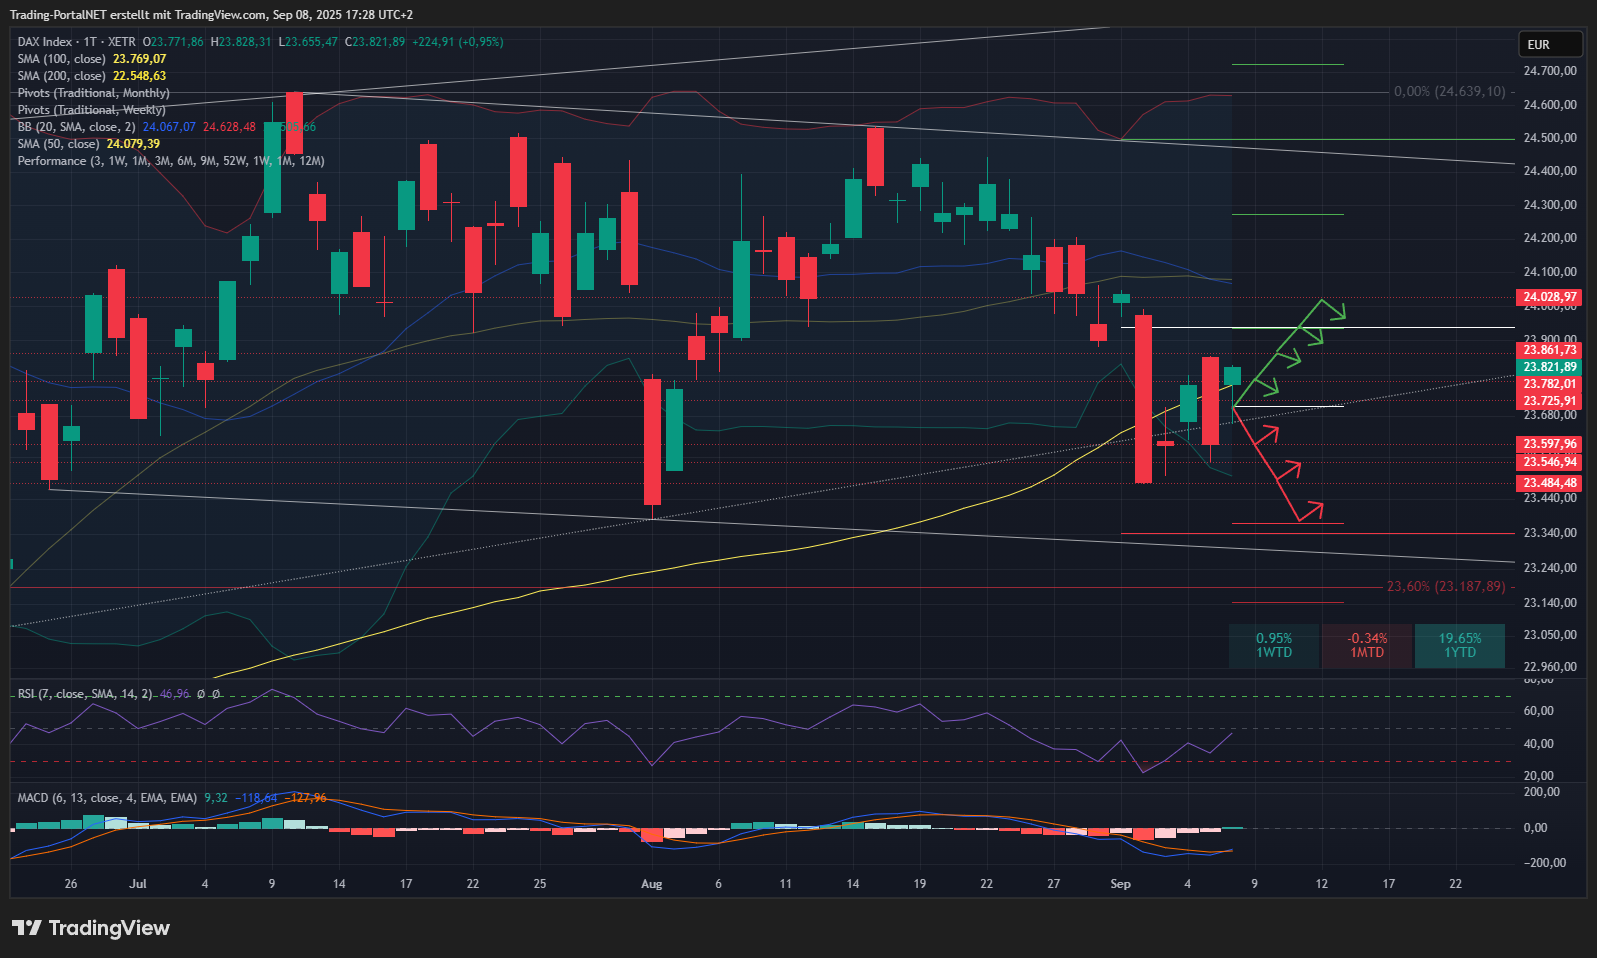Image resolution: width=1597 pixels, height=958 pixels.
Task: Click the 1MTD performance box
Action: coord(1367,645)
